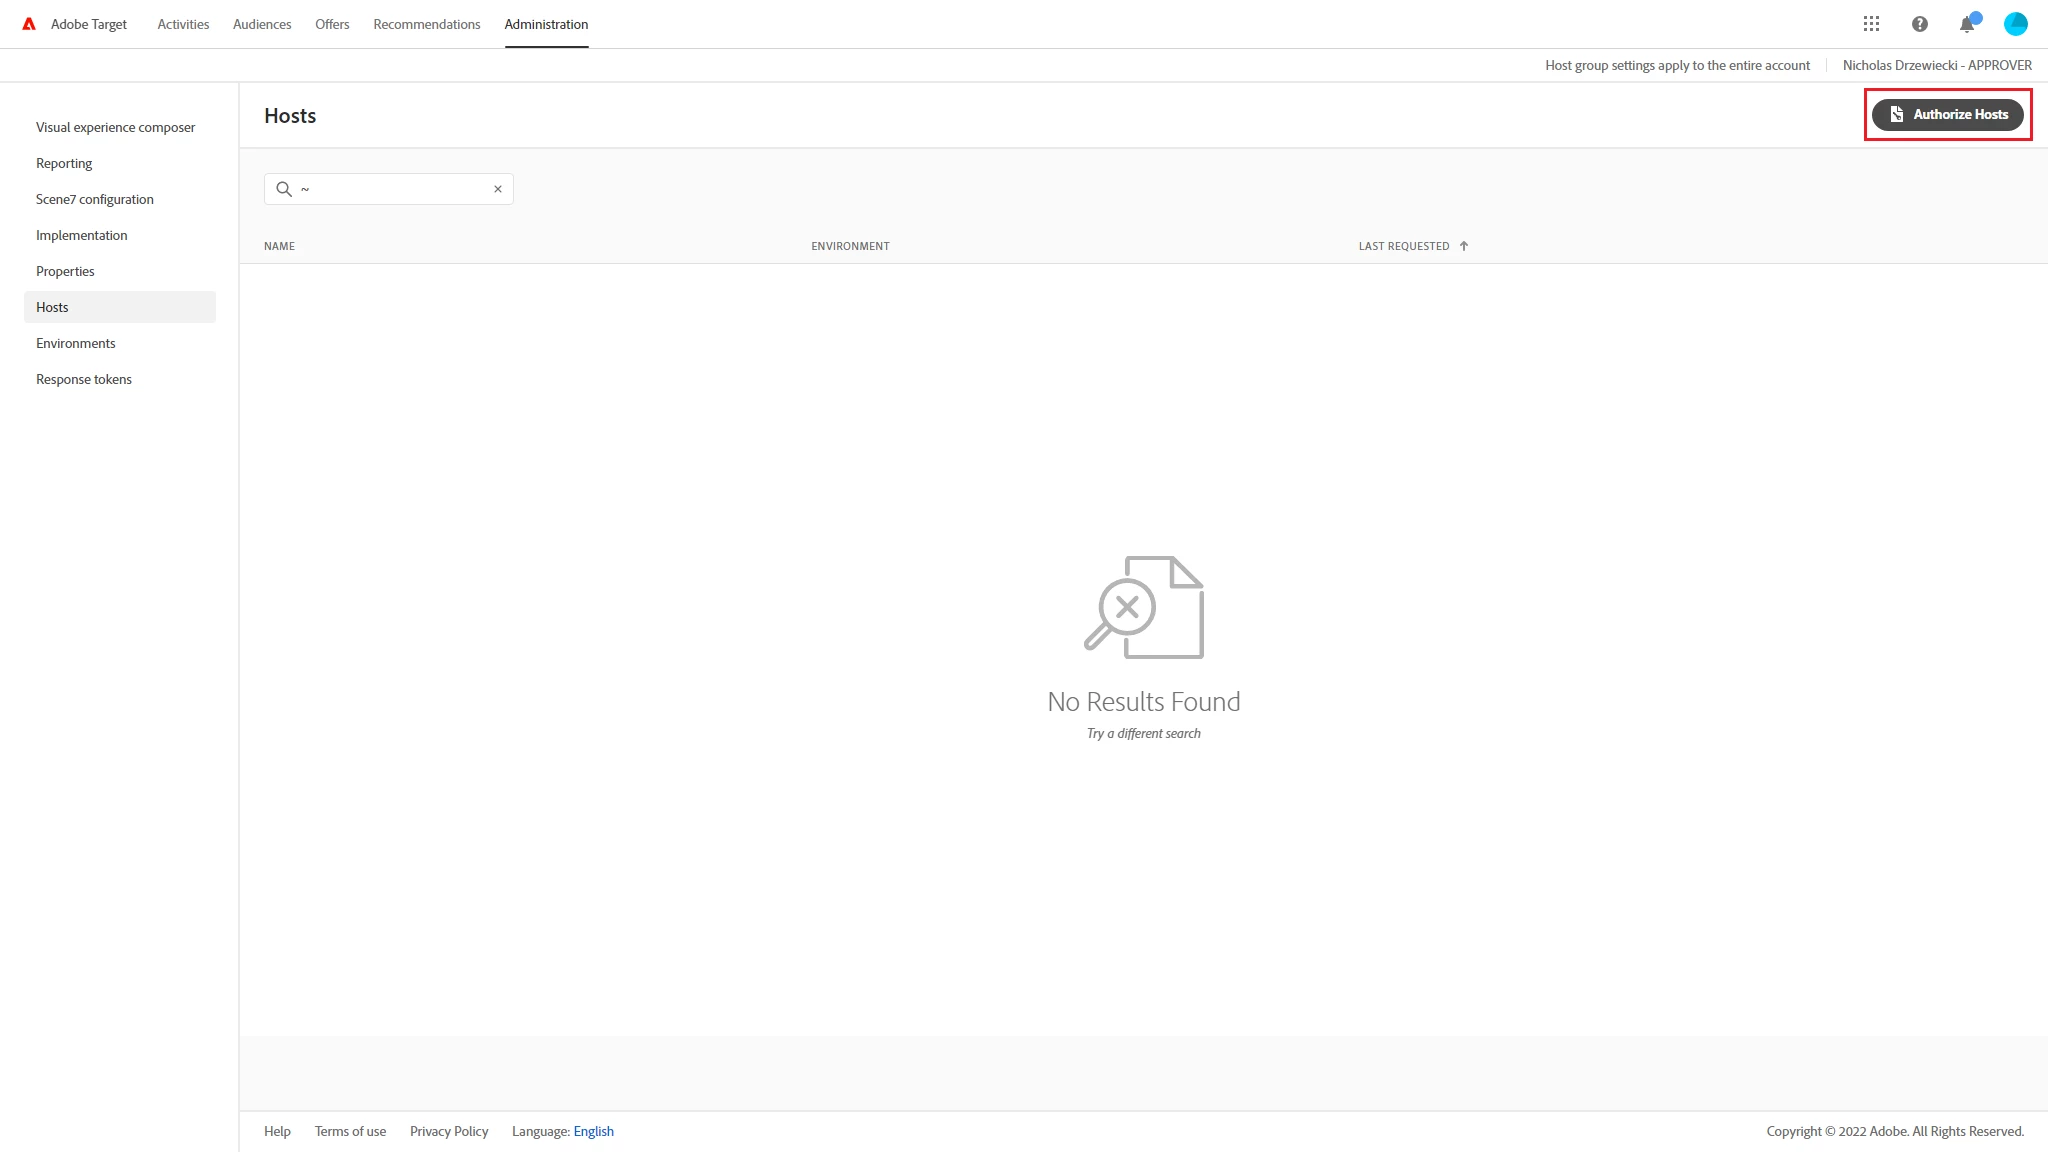The height and width of the screenshot is (1152, 2048).
Task: Open the app switcher grid icon
Action: 1871,24
